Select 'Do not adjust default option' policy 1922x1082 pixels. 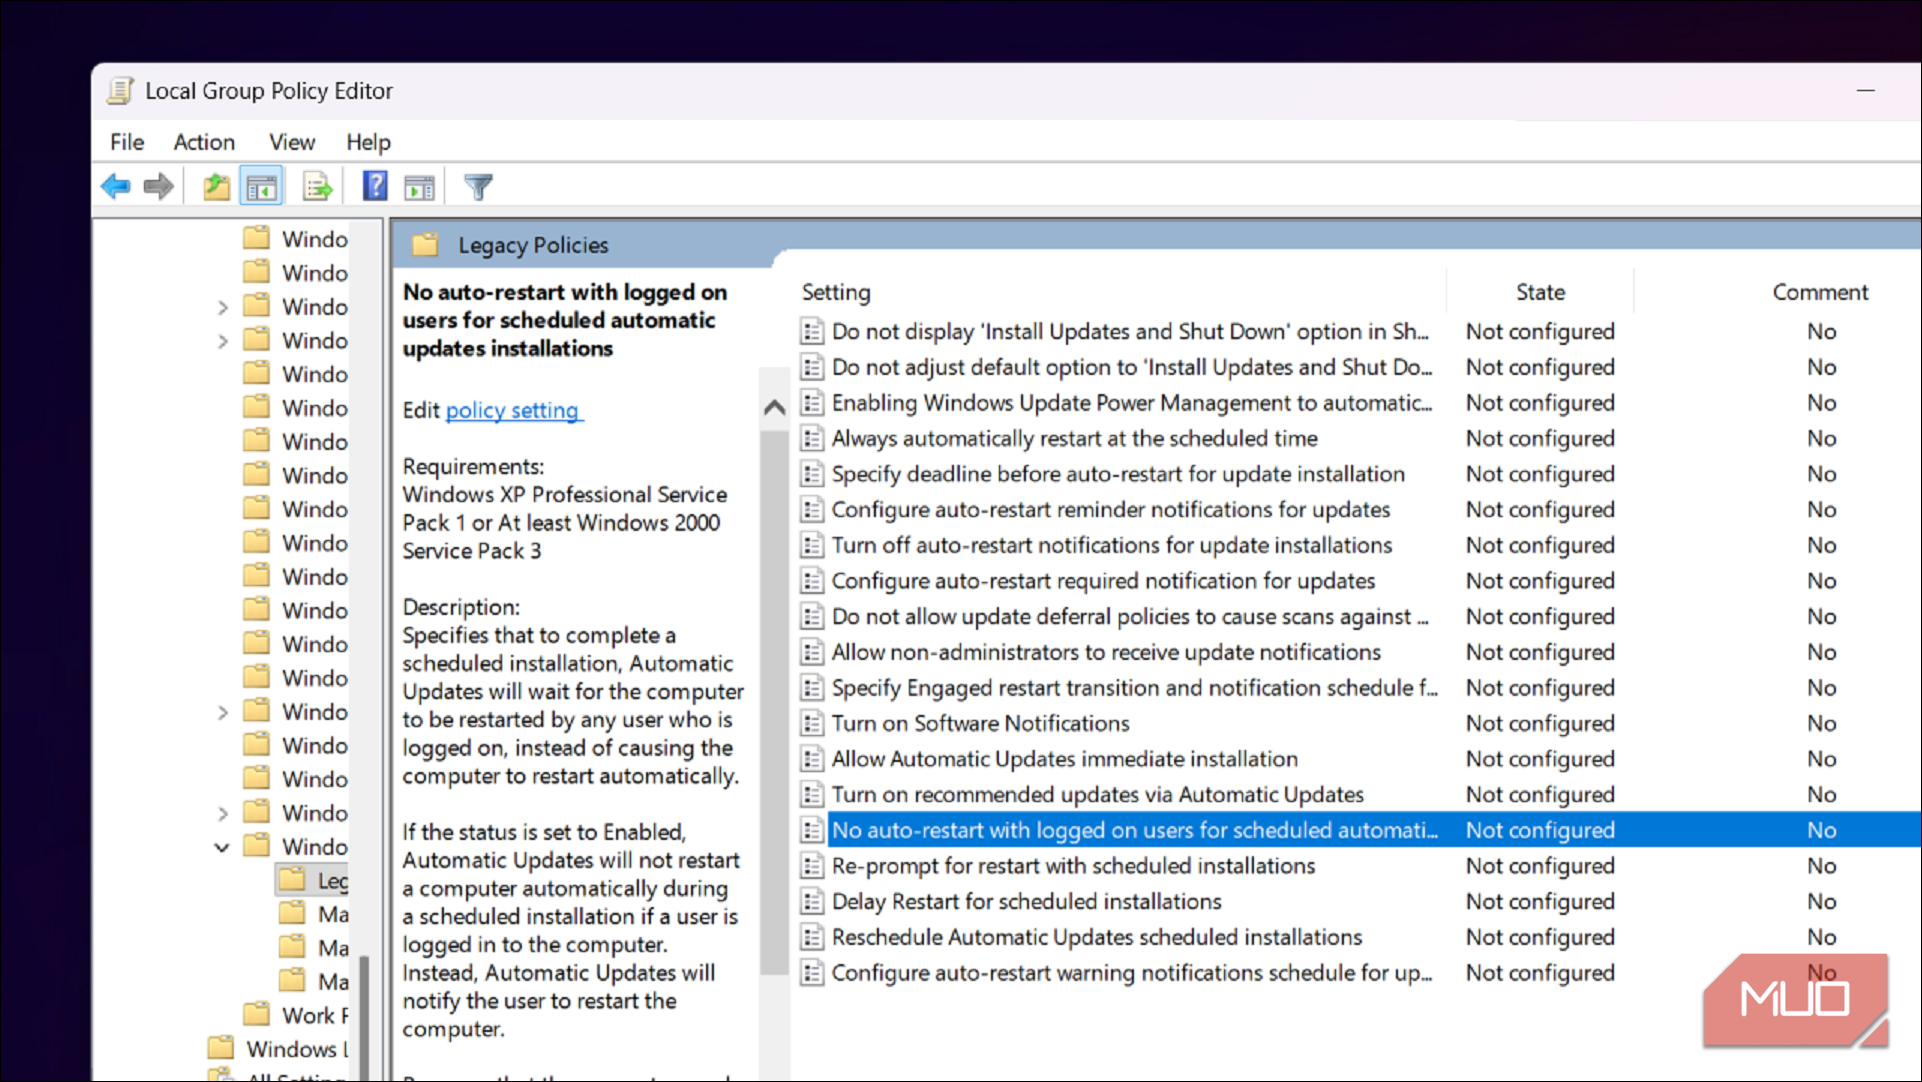point(1132,367)
